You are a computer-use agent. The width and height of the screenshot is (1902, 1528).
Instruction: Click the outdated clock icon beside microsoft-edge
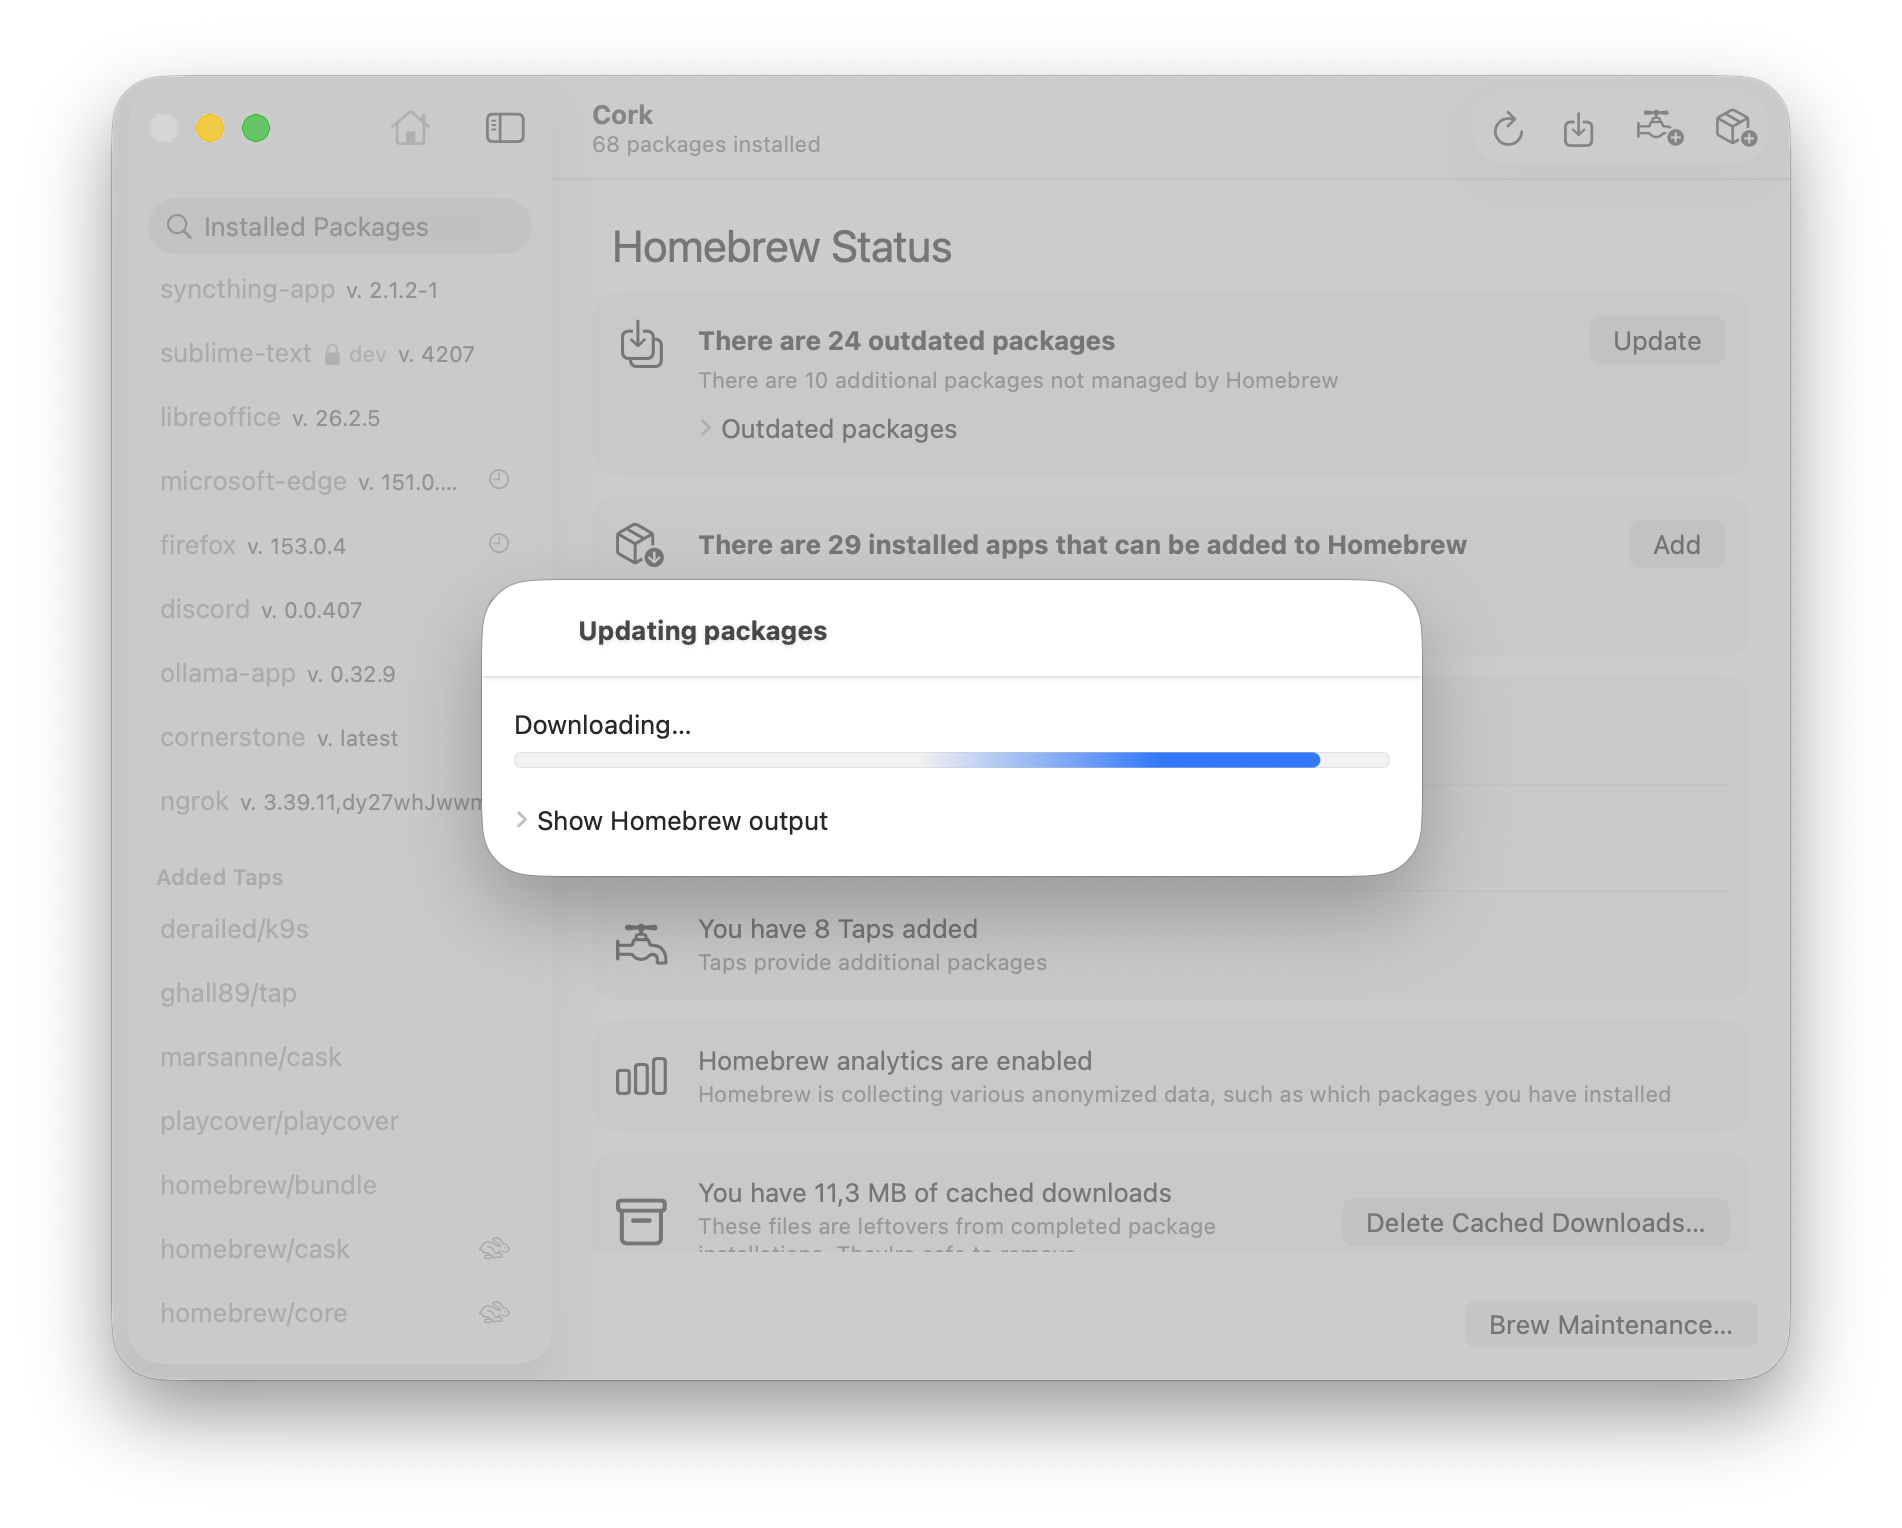pyautogui.click(x=499, y=479)
